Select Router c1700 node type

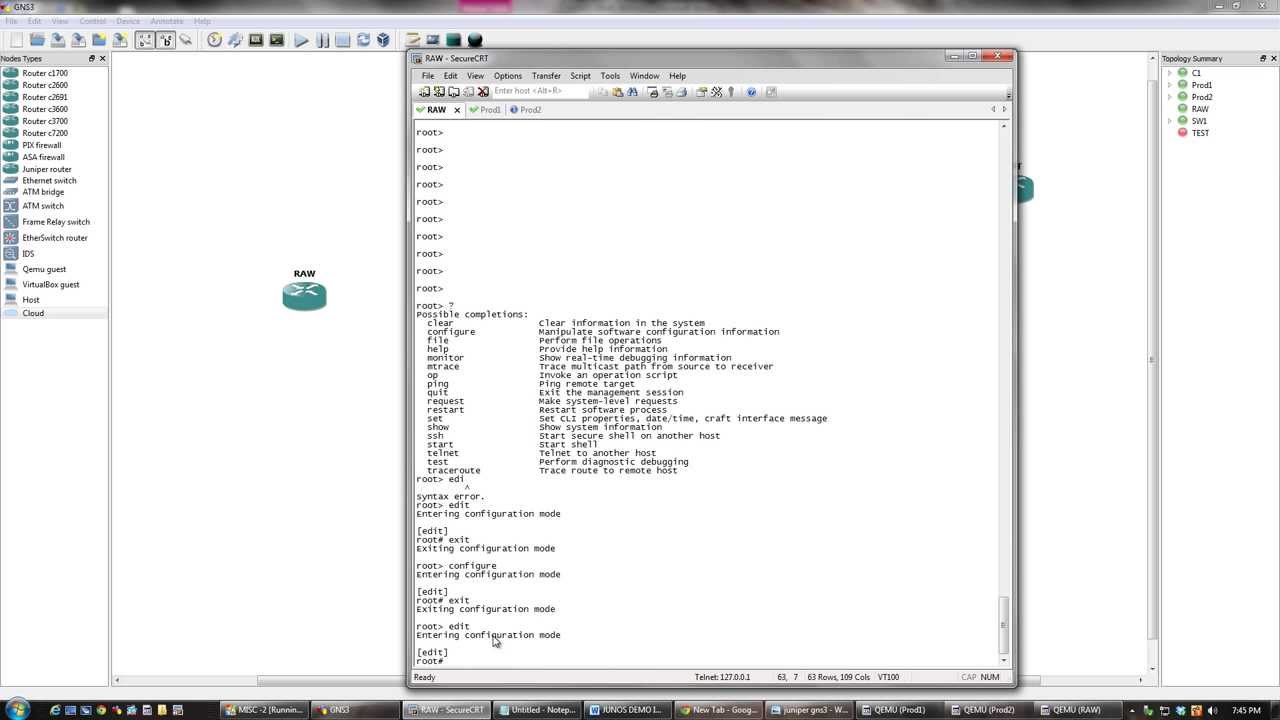[x=45, y=73]
